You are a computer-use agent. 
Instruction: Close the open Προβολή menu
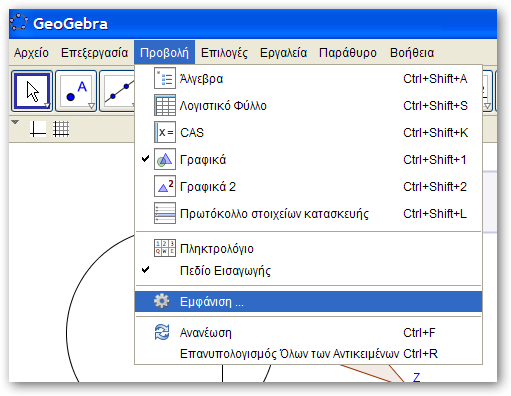tap(164, 53)
